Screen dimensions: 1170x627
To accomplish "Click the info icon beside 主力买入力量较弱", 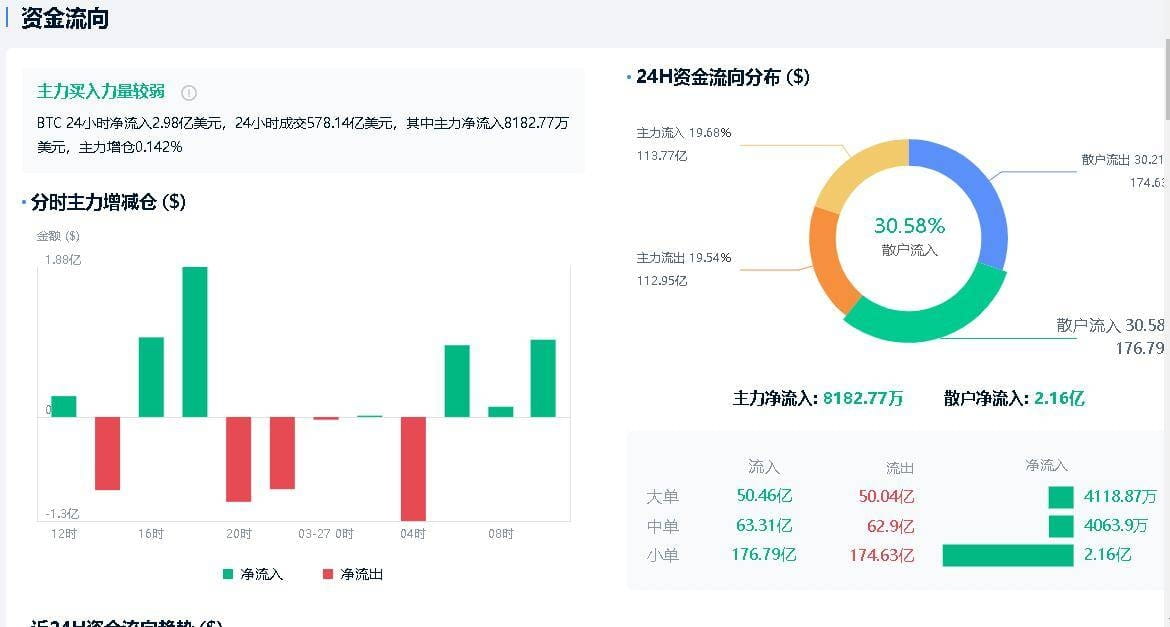I will coord(189,93).
